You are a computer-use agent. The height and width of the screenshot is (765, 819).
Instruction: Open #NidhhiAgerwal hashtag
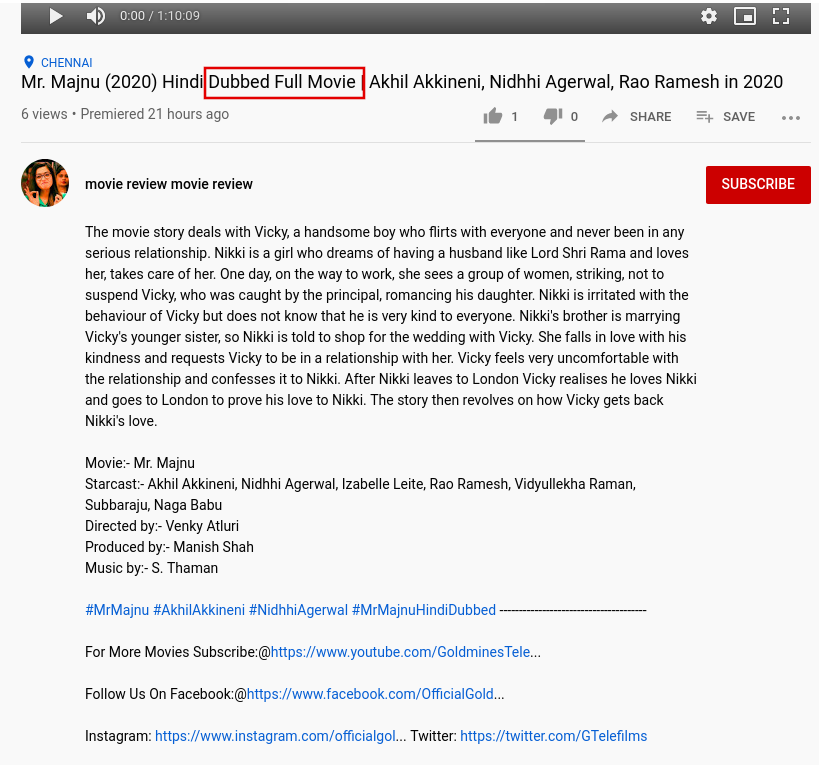point(298,610)
